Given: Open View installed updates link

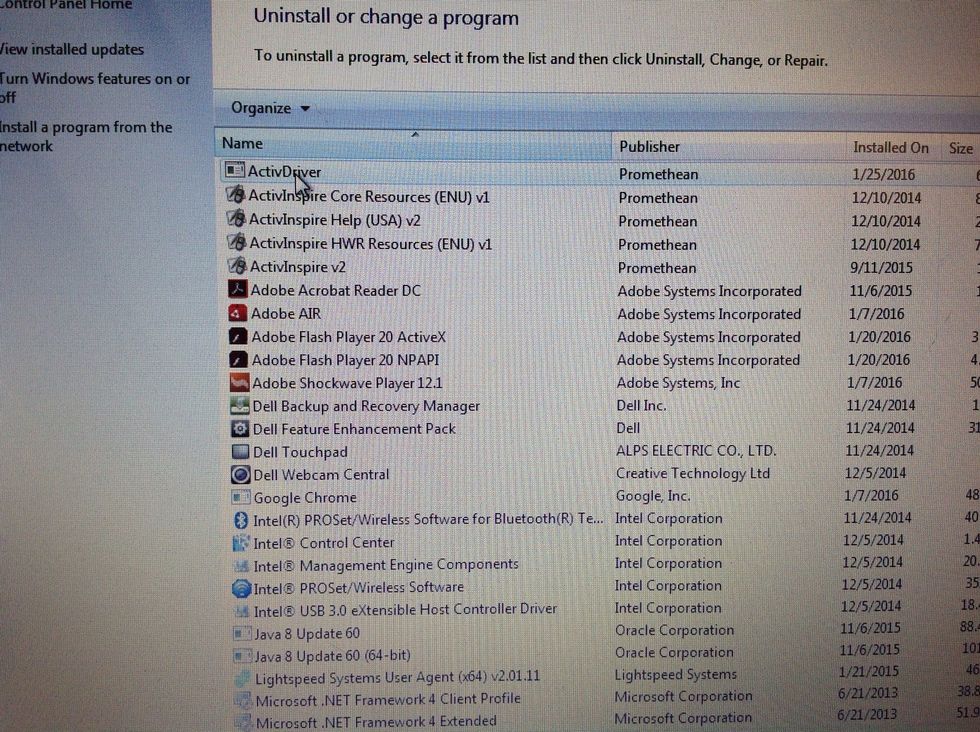Looking at the screenshot, I should point(72,49).
